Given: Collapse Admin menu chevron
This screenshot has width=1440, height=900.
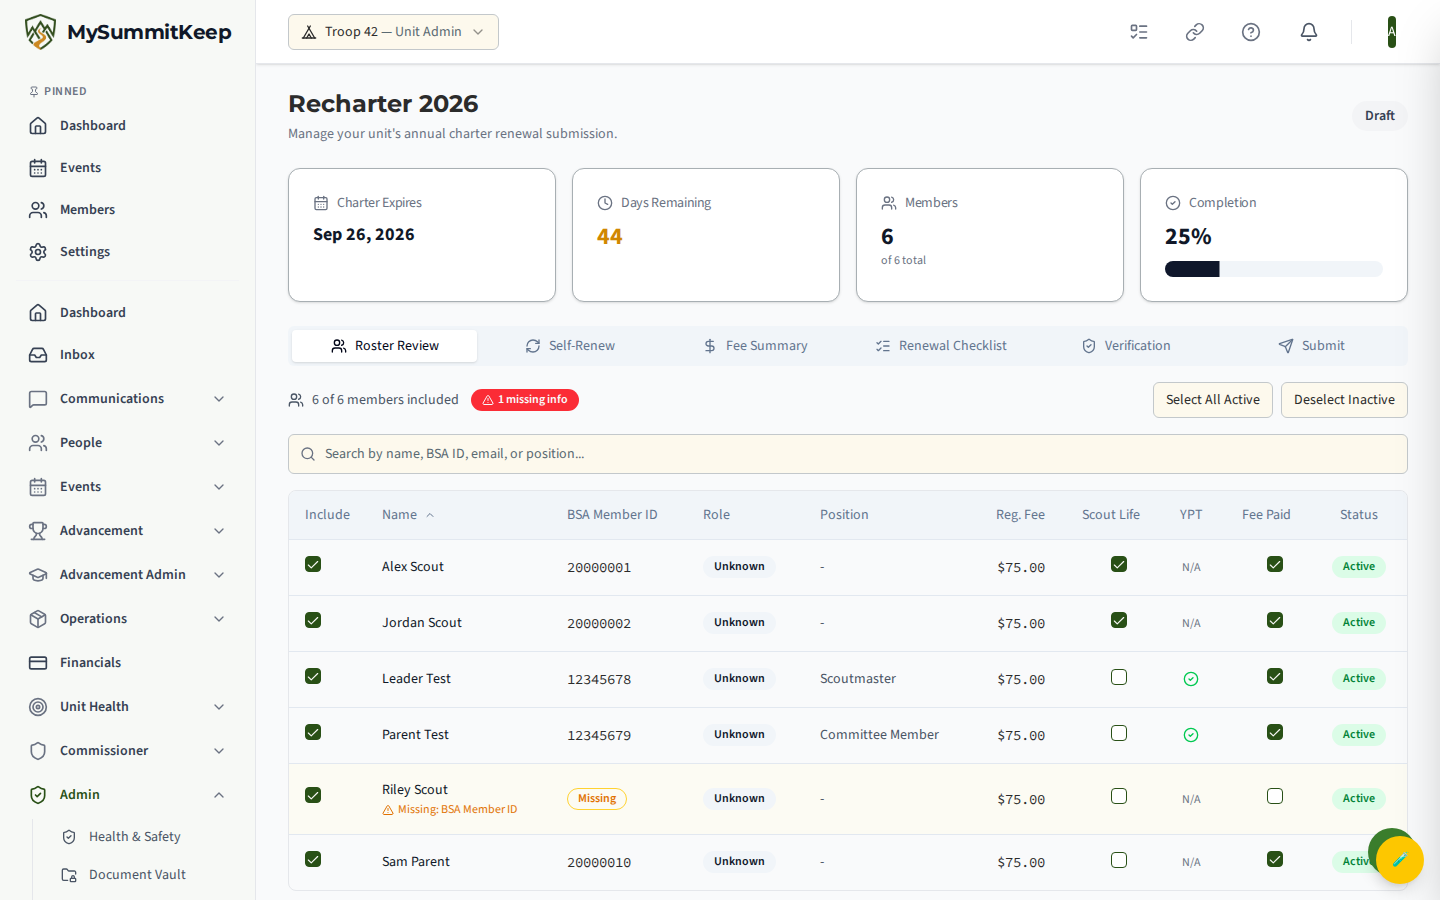Looking at the screenshot, I should (219, 795).
